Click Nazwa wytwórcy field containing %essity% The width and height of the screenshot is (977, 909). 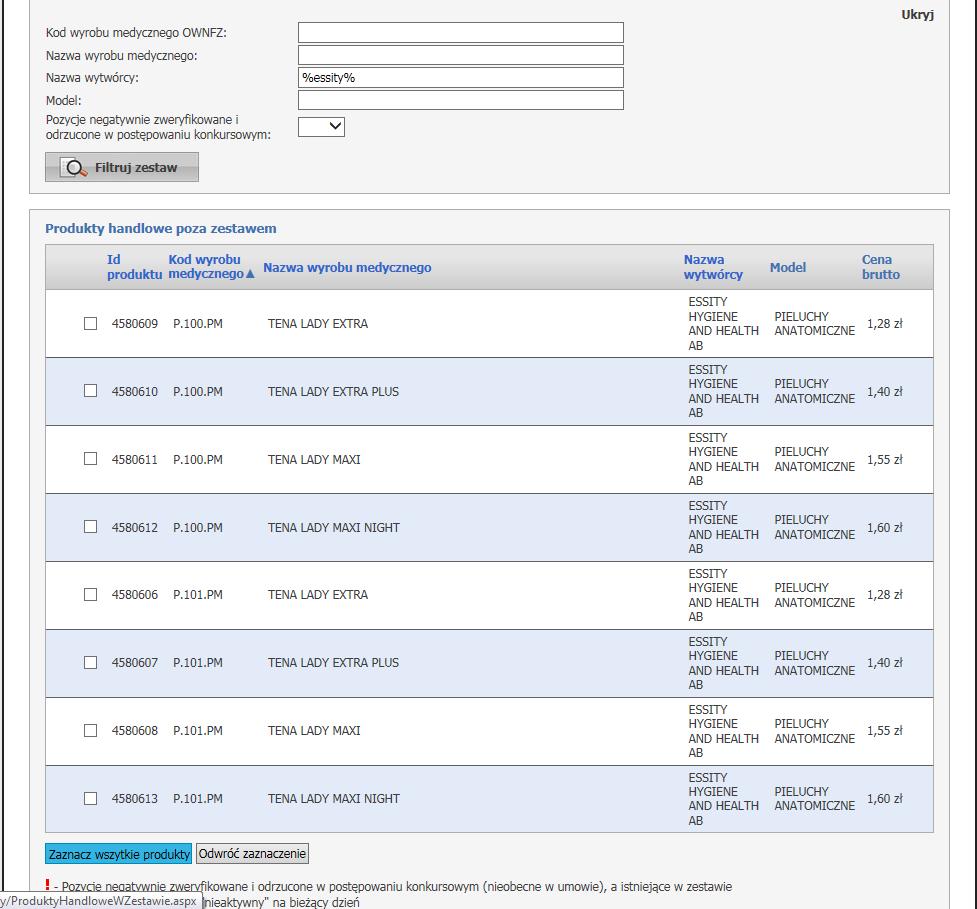pos(460,77)
